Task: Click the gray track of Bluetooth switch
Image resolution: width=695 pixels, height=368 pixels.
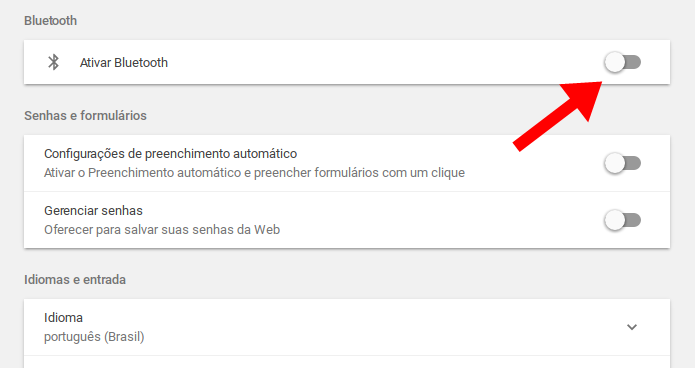Action: (x=633, y=62)
